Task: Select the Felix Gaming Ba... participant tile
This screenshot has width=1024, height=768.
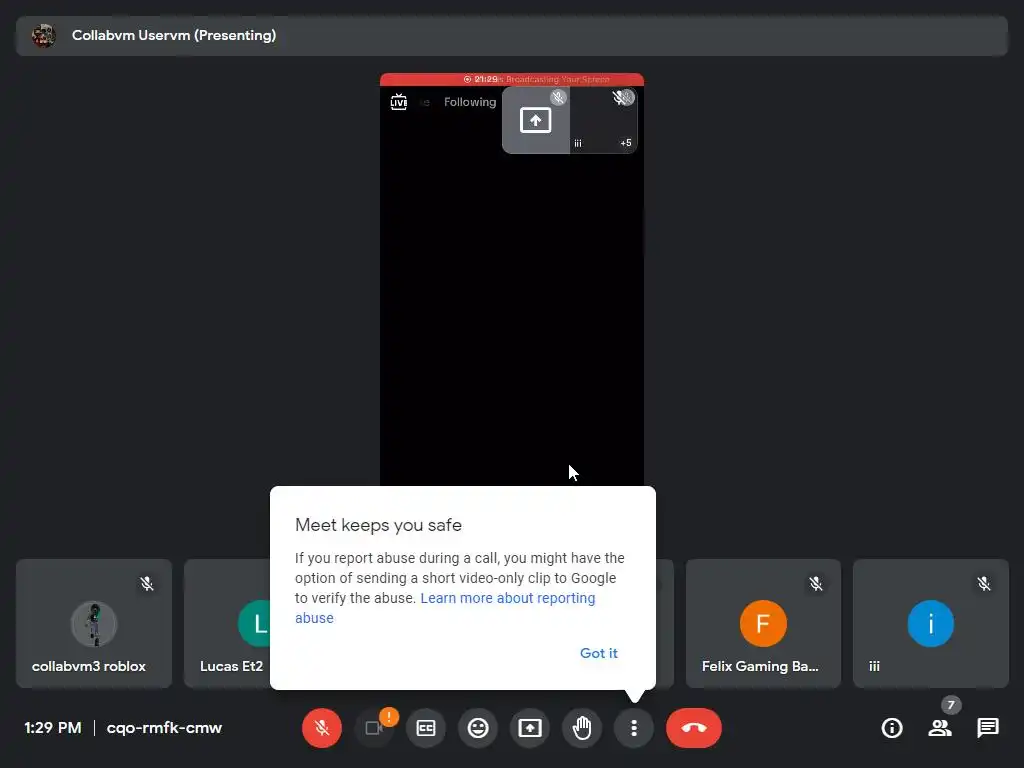Action: coord(763,623)
